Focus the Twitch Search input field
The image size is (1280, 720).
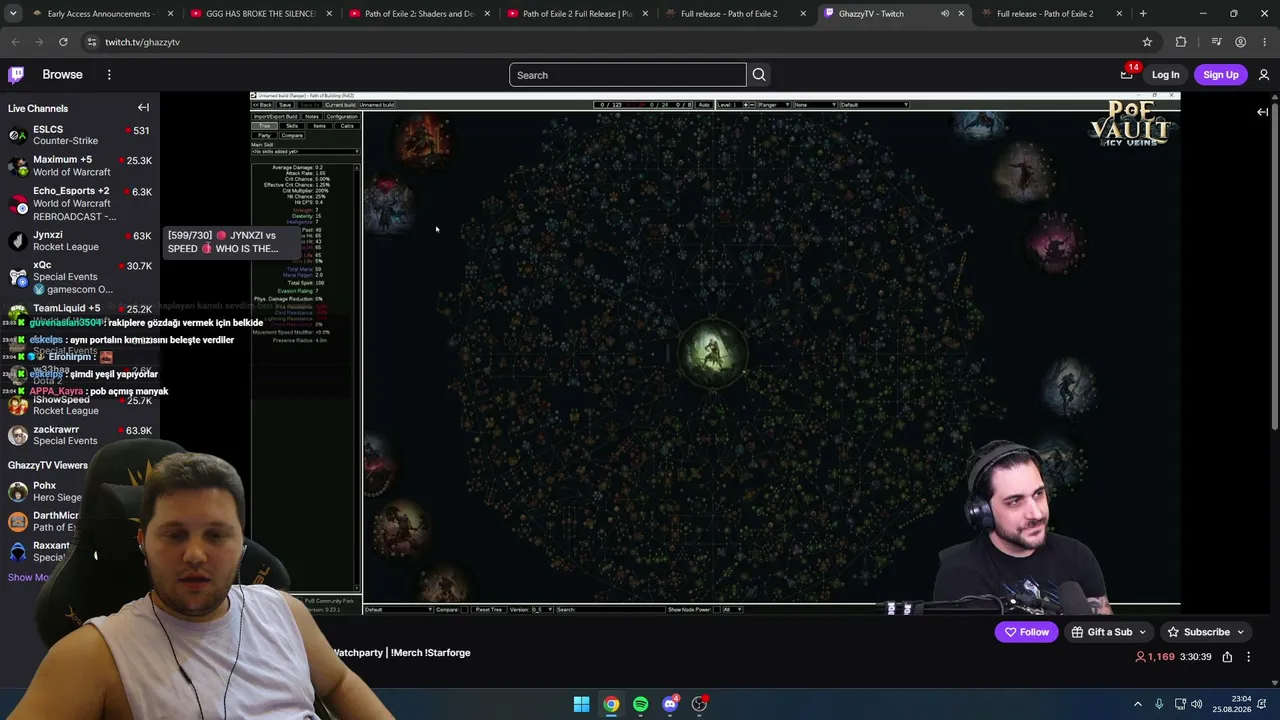point(628,75)
